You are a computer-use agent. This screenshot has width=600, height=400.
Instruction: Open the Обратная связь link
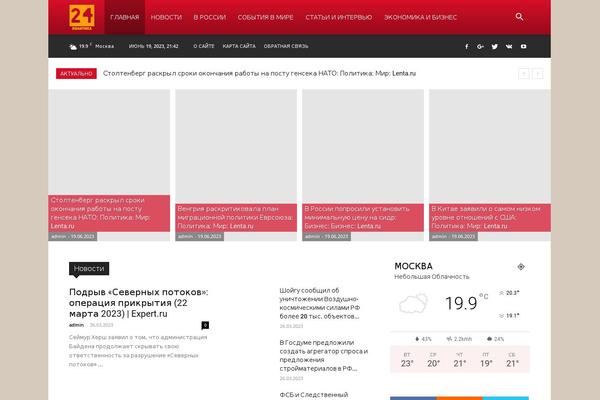pyautogui.click(x=286, y=46)
